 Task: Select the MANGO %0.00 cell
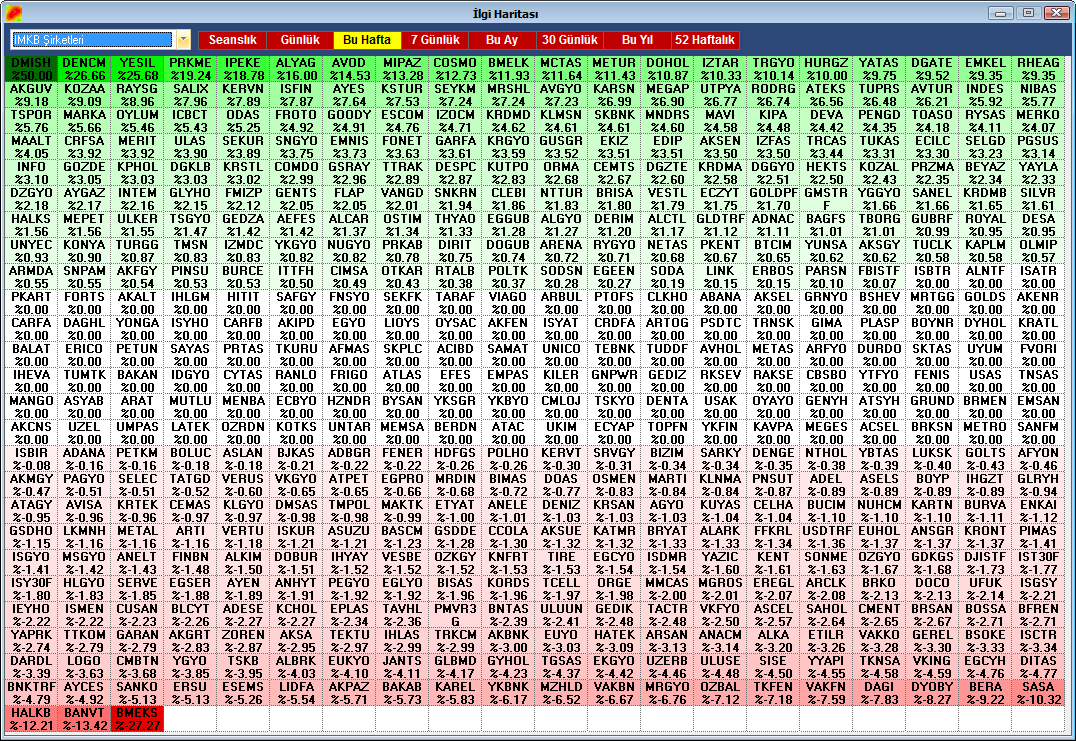32,407
